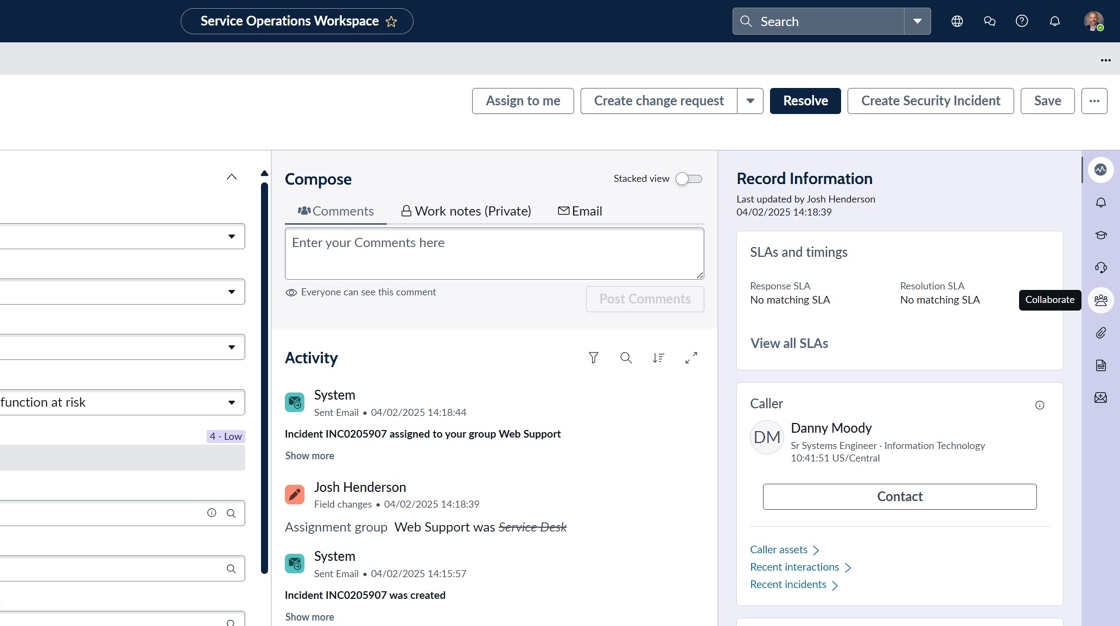This screenshot has width=1120, height=626.
Task: Switch to Comments tab
Action: [336, 211]
